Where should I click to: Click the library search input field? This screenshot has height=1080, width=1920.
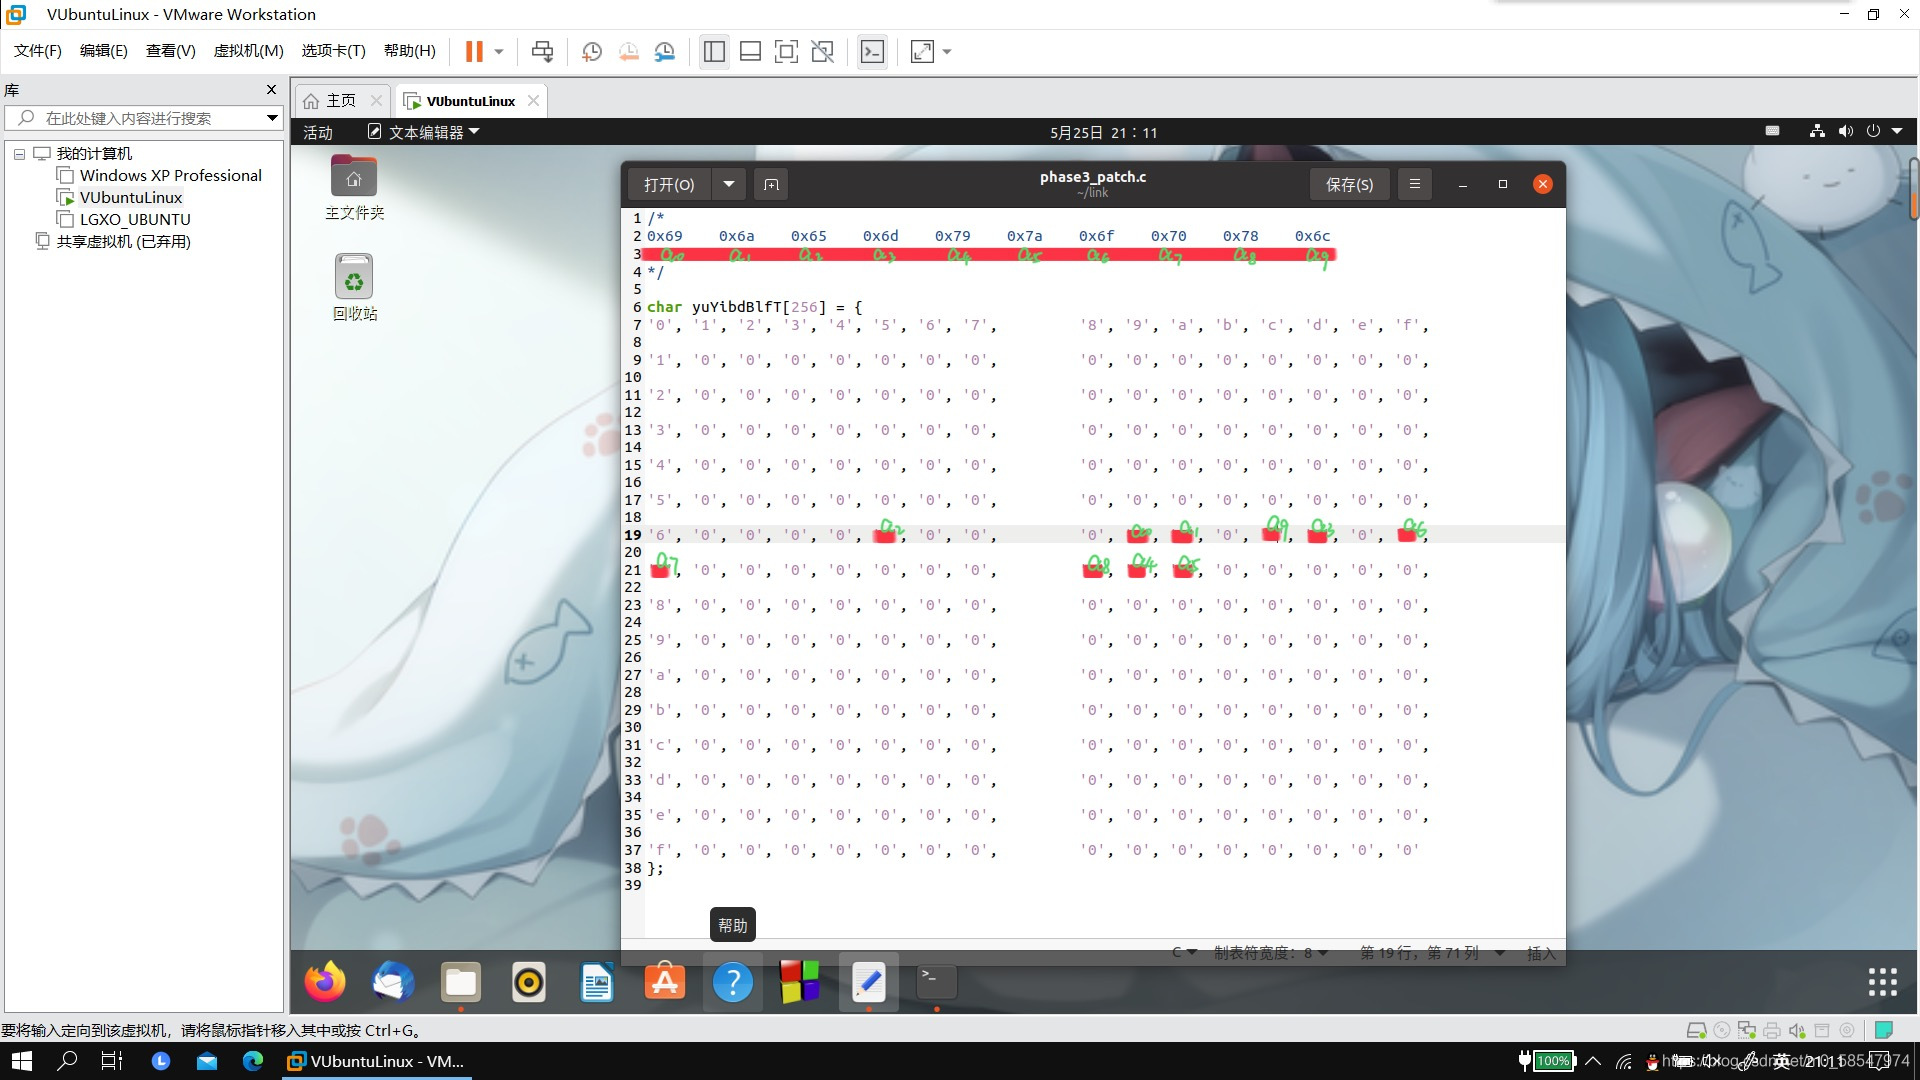[145, 118]
